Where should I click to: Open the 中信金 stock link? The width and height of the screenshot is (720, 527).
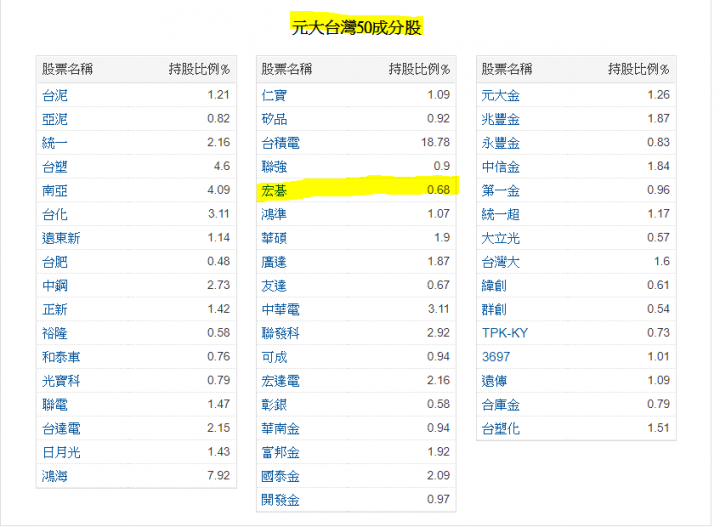(501, 167)
